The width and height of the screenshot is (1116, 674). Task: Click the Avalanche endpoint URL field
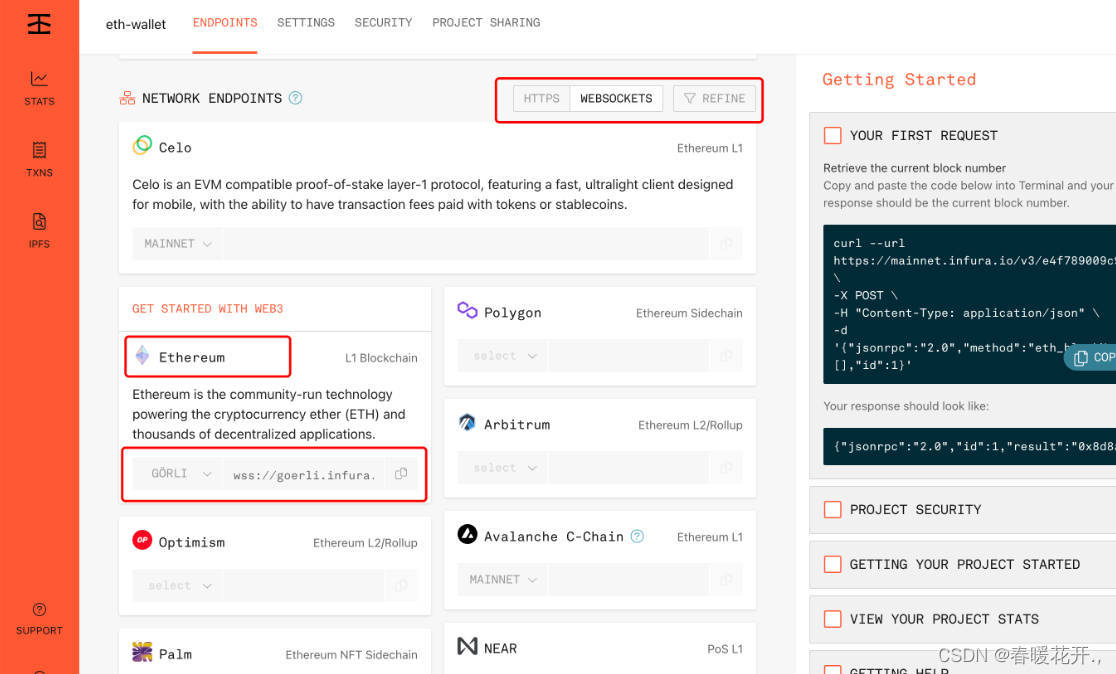(x=629, y=579)
